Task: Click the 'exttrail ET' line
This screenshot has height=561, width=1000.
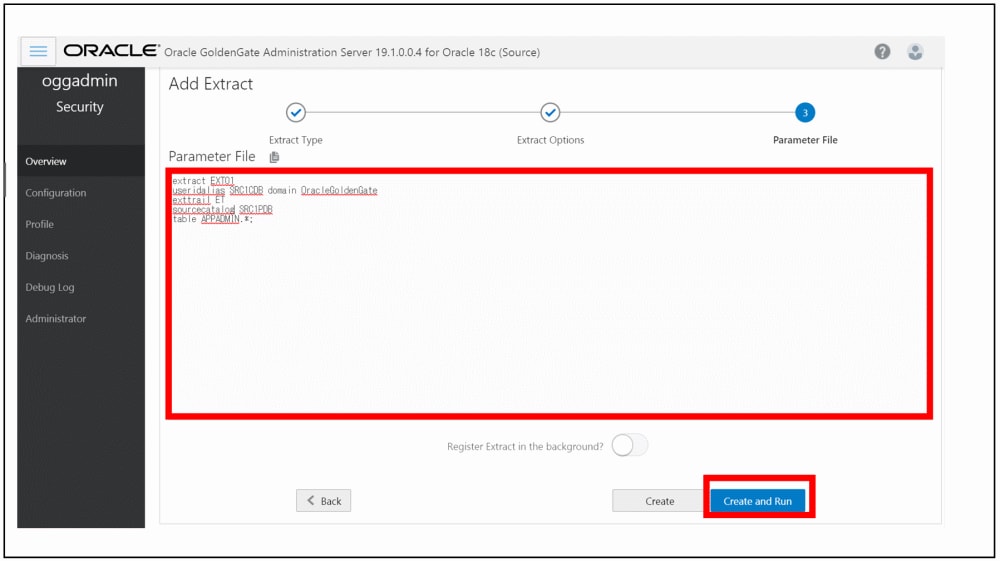Action: (198, 200)
